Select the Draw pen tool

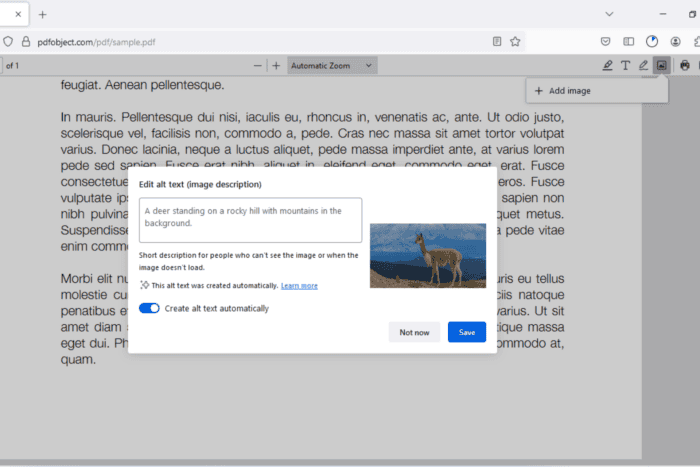(x=643, y=66)
